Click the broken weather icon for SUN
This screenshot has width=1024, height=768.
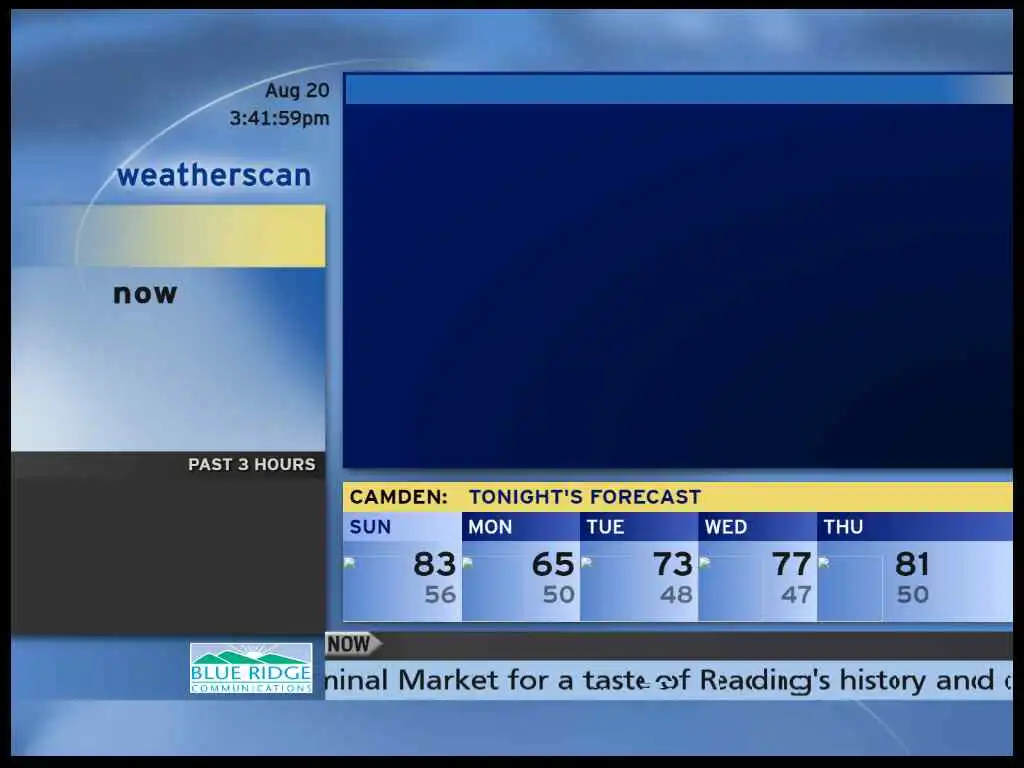click(350, 563)
